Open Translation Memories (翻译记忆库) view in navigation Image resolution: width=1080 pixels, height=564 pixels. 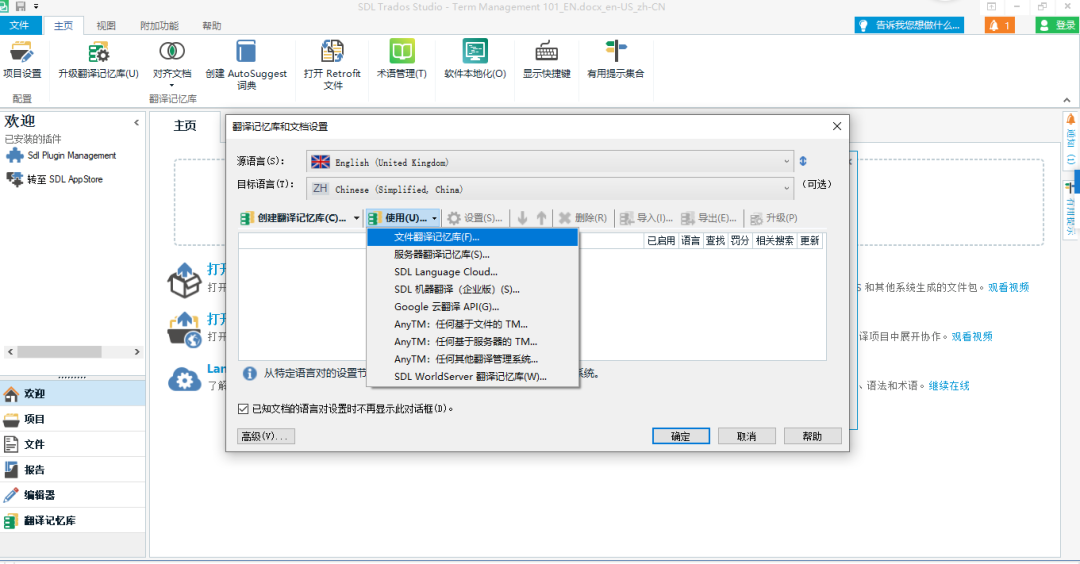72,521
